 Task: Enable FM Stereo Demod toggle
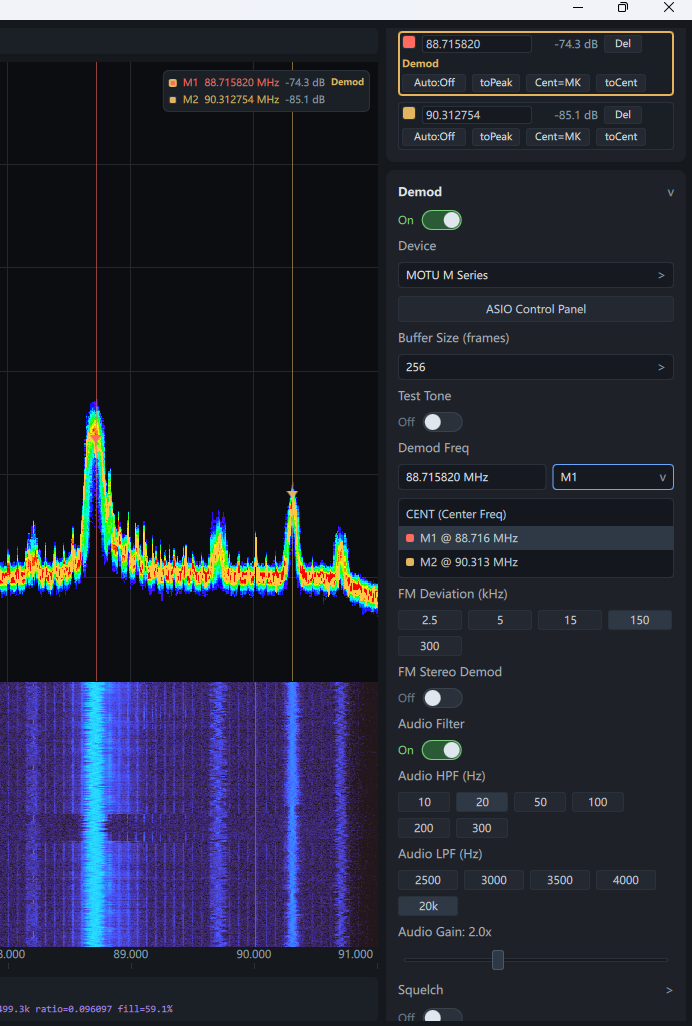coord(441,698)
